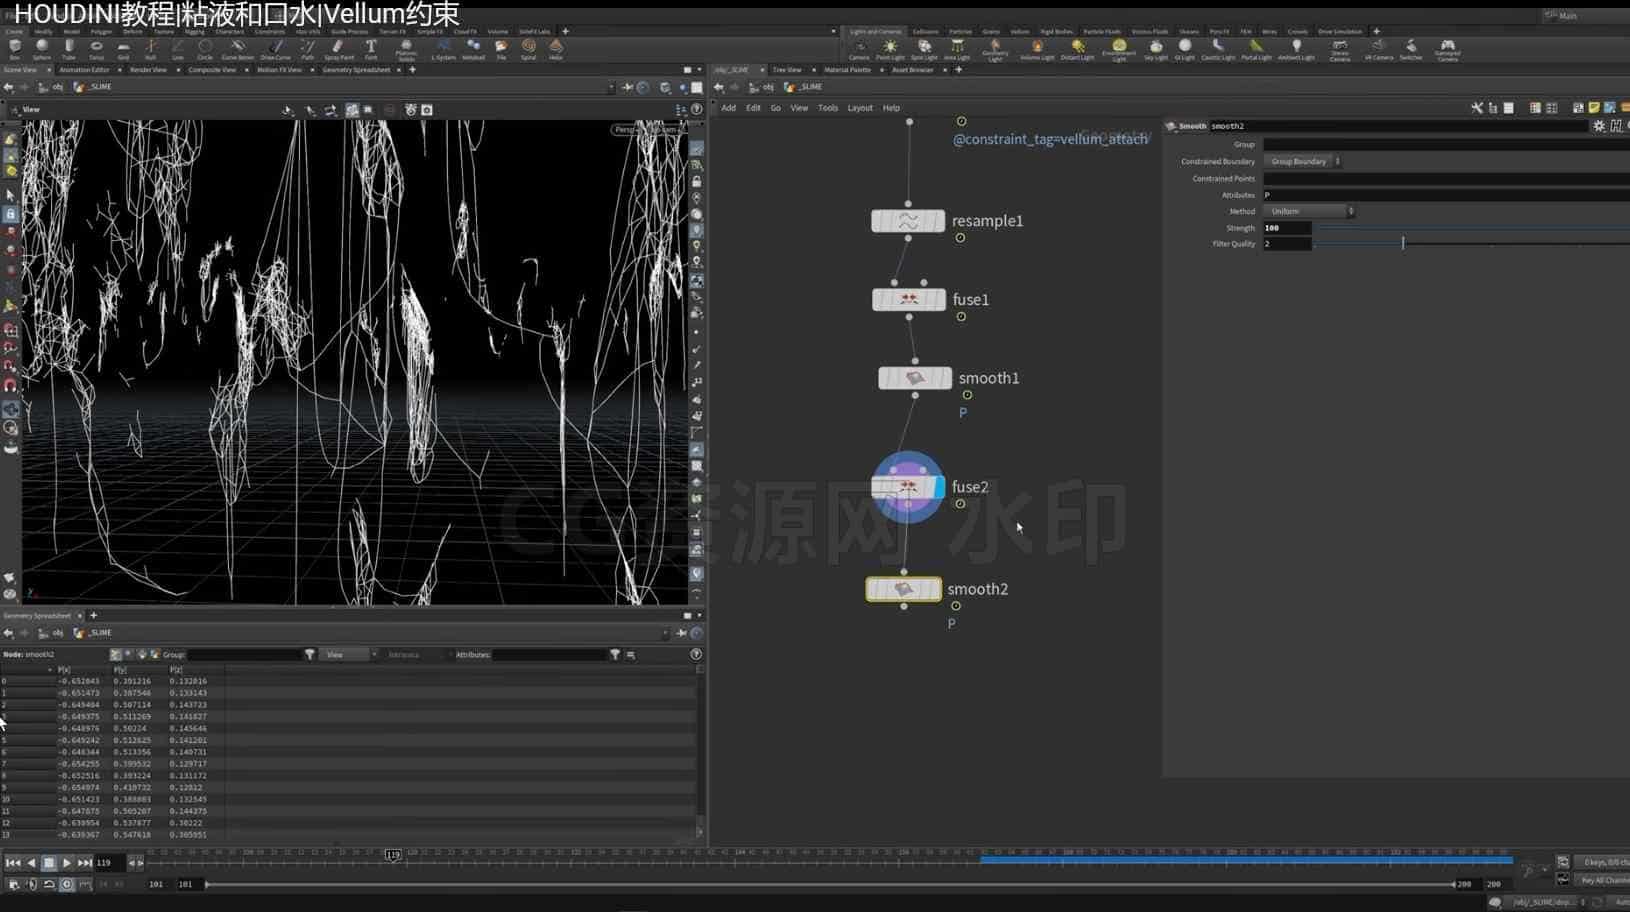Viewport: 1630px width, 912px height.
Task: Switch to the Tree View tab
Action: tap(787, 70)
